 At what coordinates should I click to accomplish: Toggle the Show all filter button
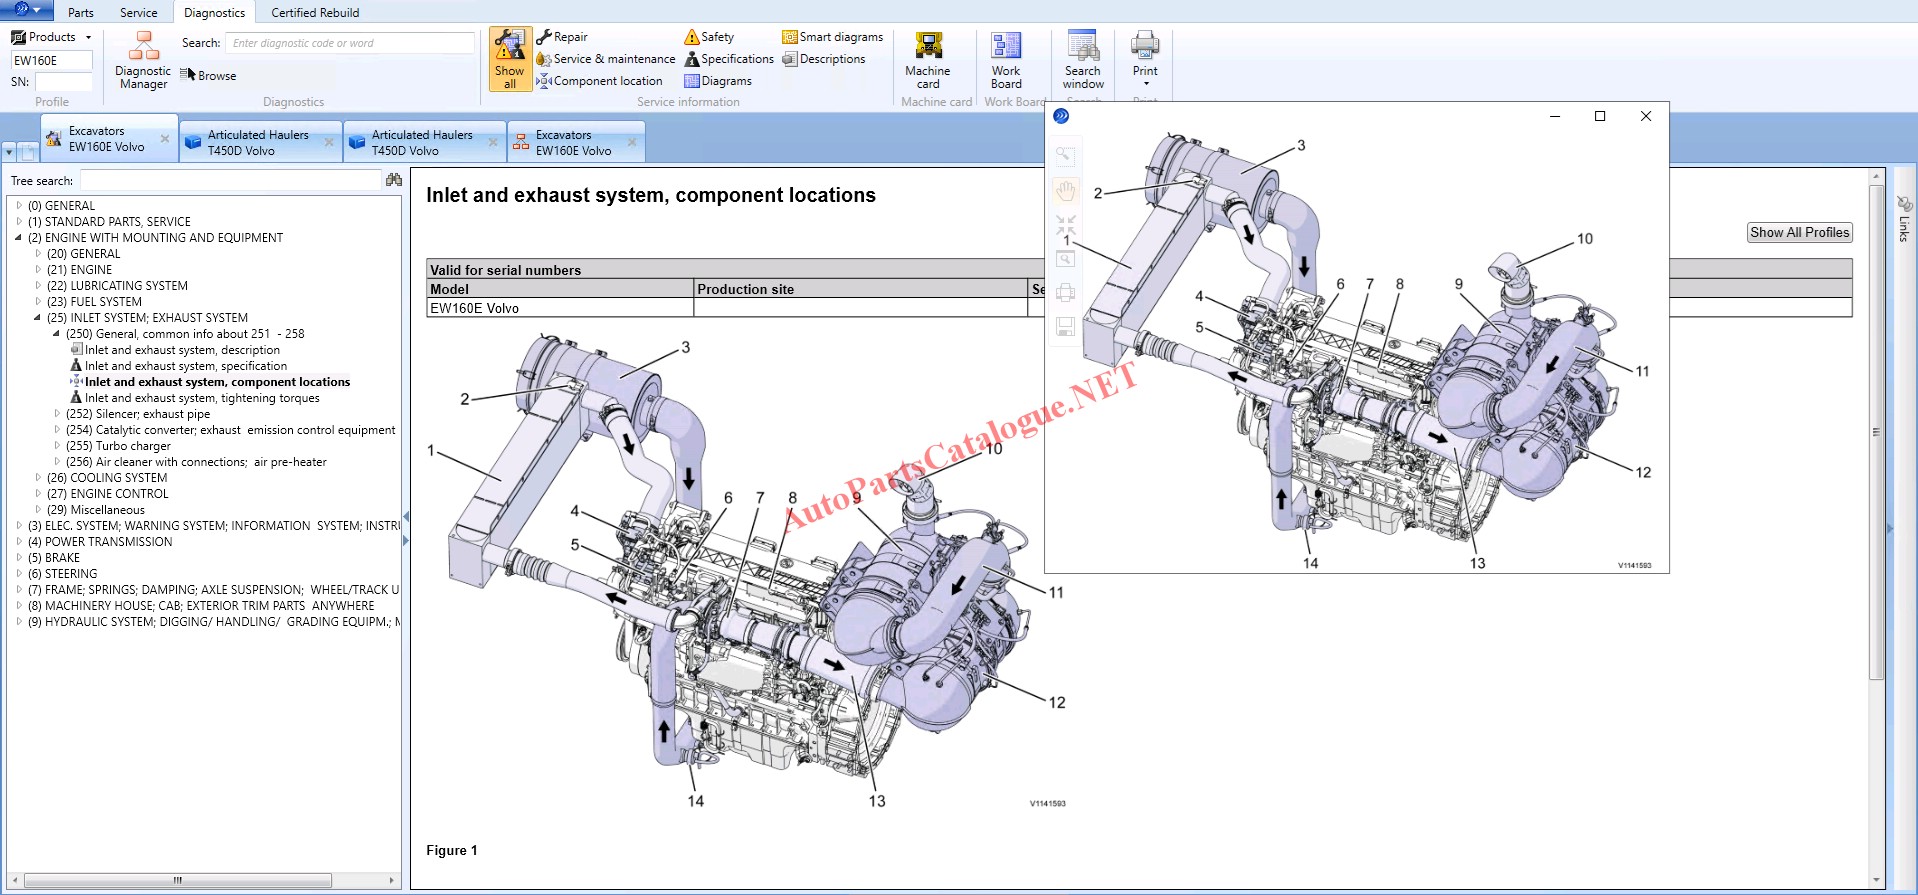pos(510,60)
